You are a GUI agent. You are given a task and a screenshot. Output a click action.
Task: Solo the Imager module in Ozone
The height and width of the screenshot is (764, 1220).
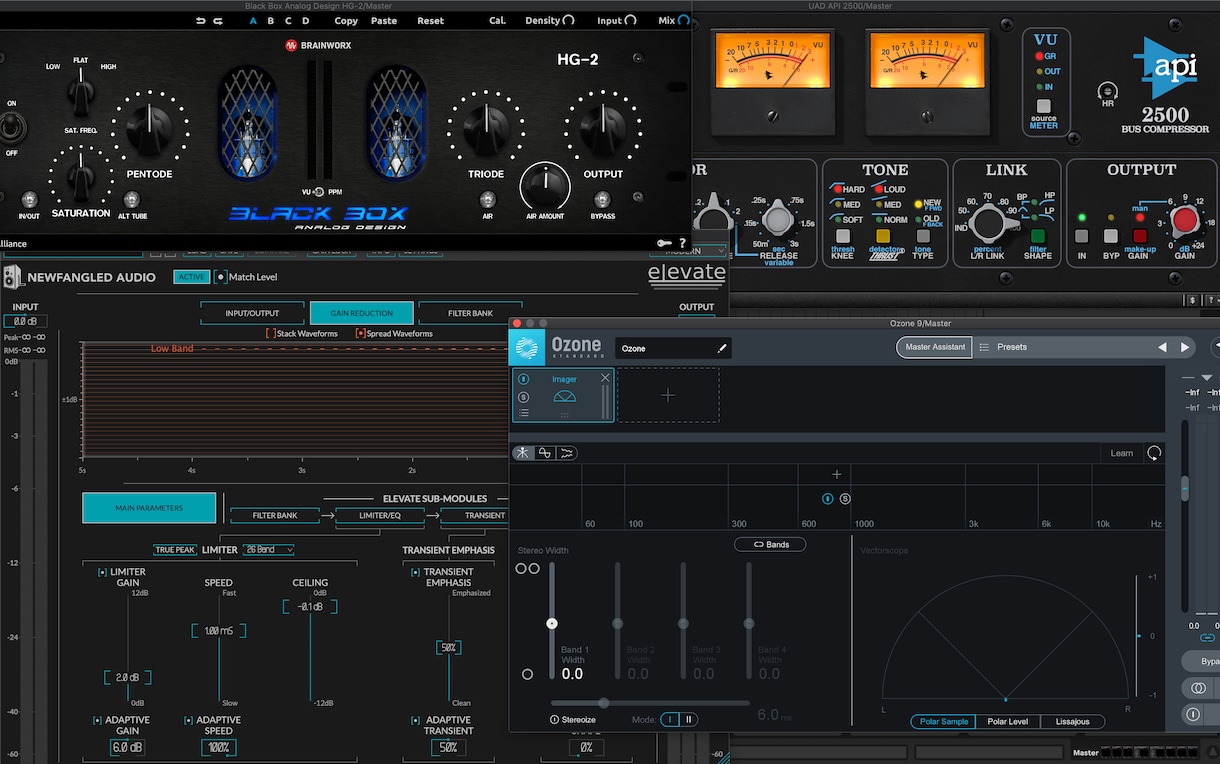[x=524, y=397]
